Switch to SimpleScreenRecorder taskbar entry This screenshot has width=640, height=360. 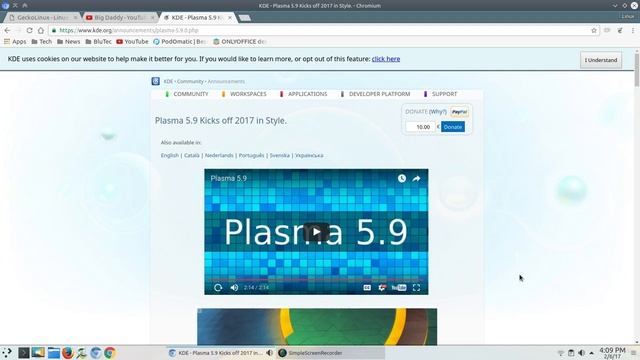pos(331,353)
